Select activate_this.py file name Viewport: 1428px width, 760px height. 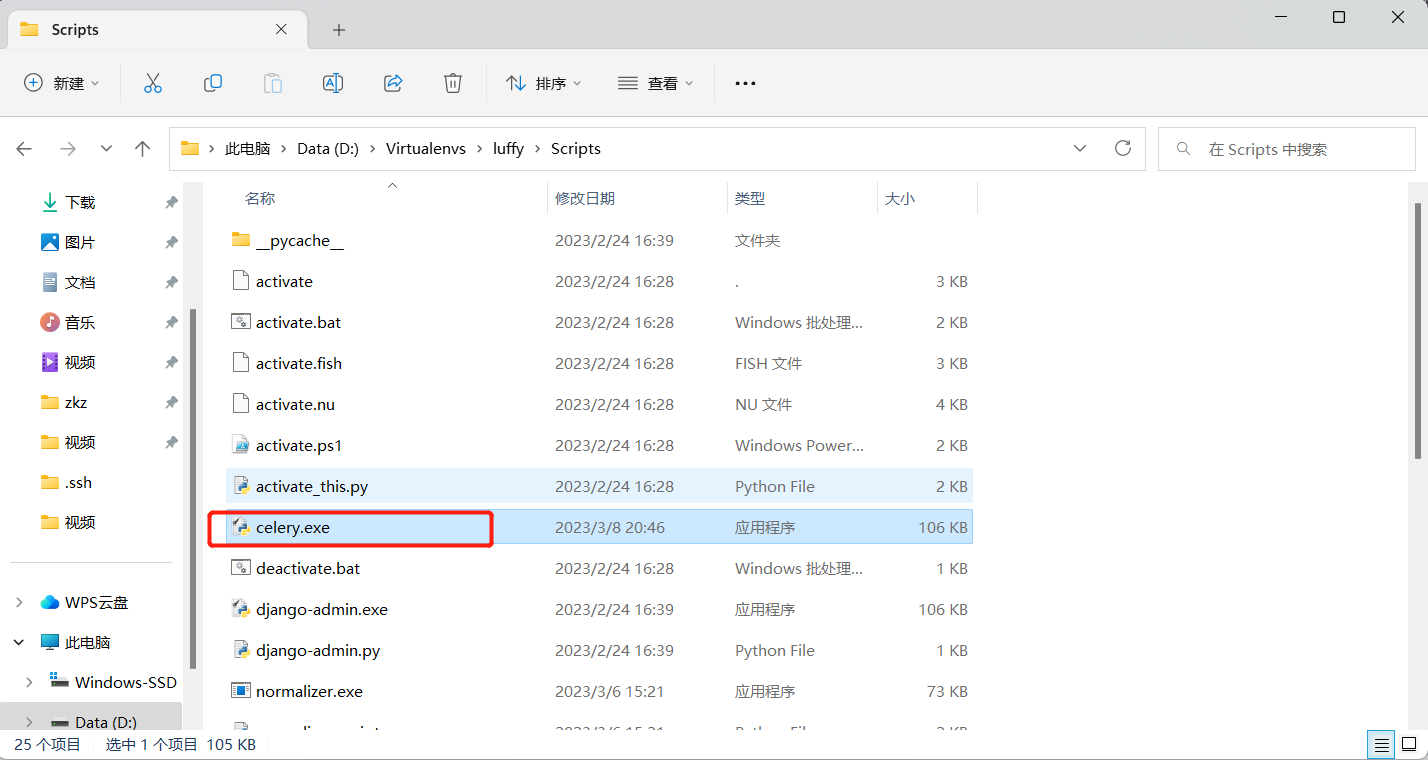[x=312, y=486]
